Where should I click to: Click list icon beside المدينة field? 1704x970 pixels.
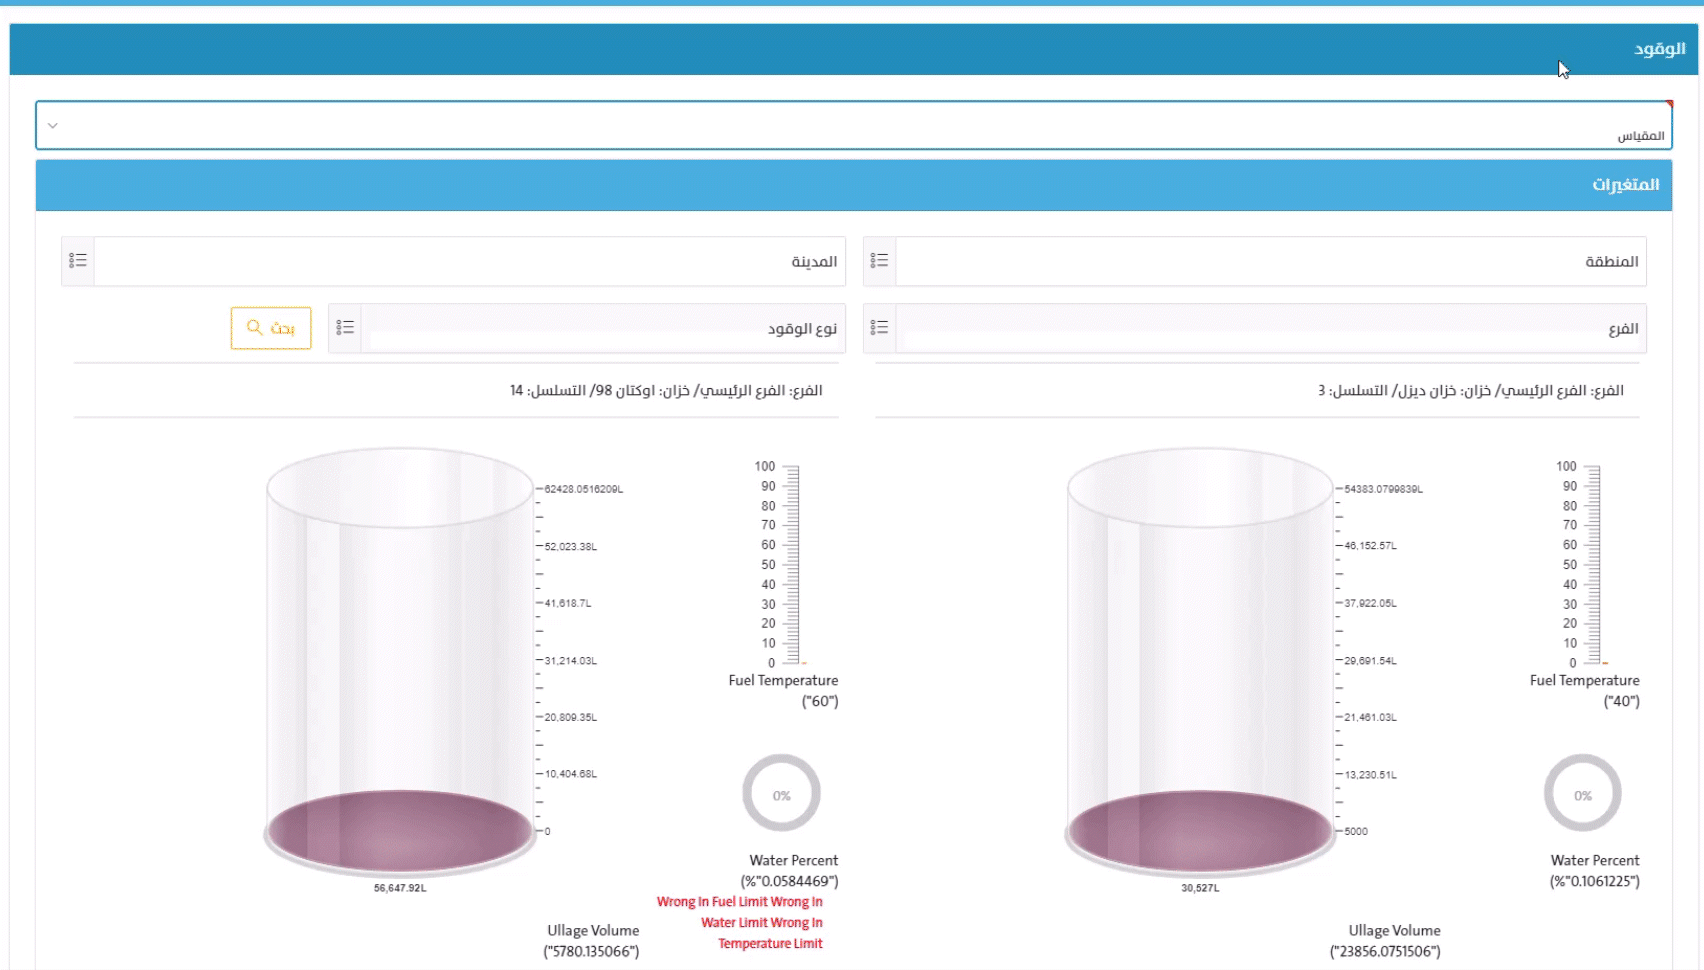[x=78, y=261]
